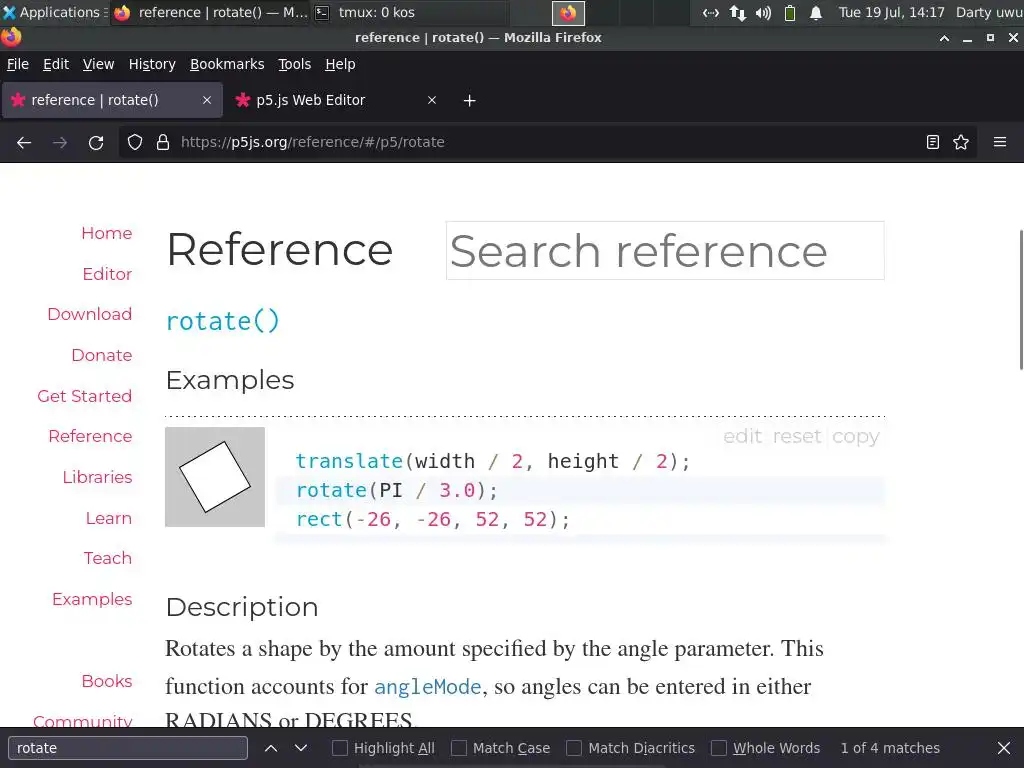Click the rotated square example canvas
Screen dimensions: 1024x768
pos(215,477)
